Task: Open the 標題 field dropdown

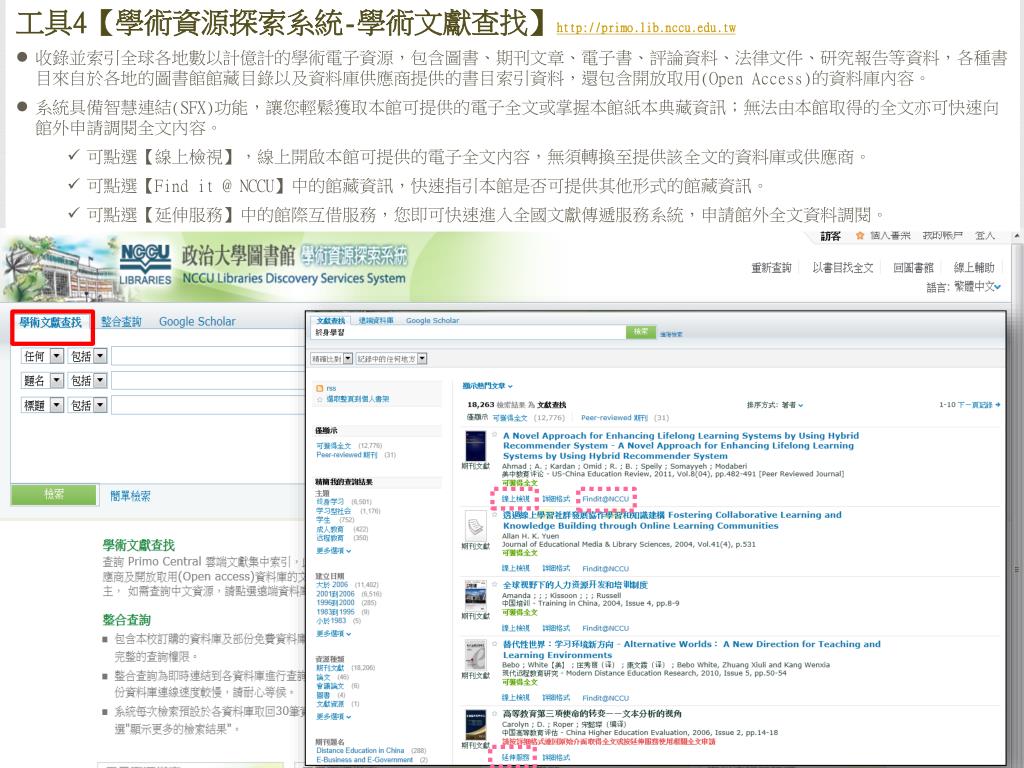Action: coord(56,405)
